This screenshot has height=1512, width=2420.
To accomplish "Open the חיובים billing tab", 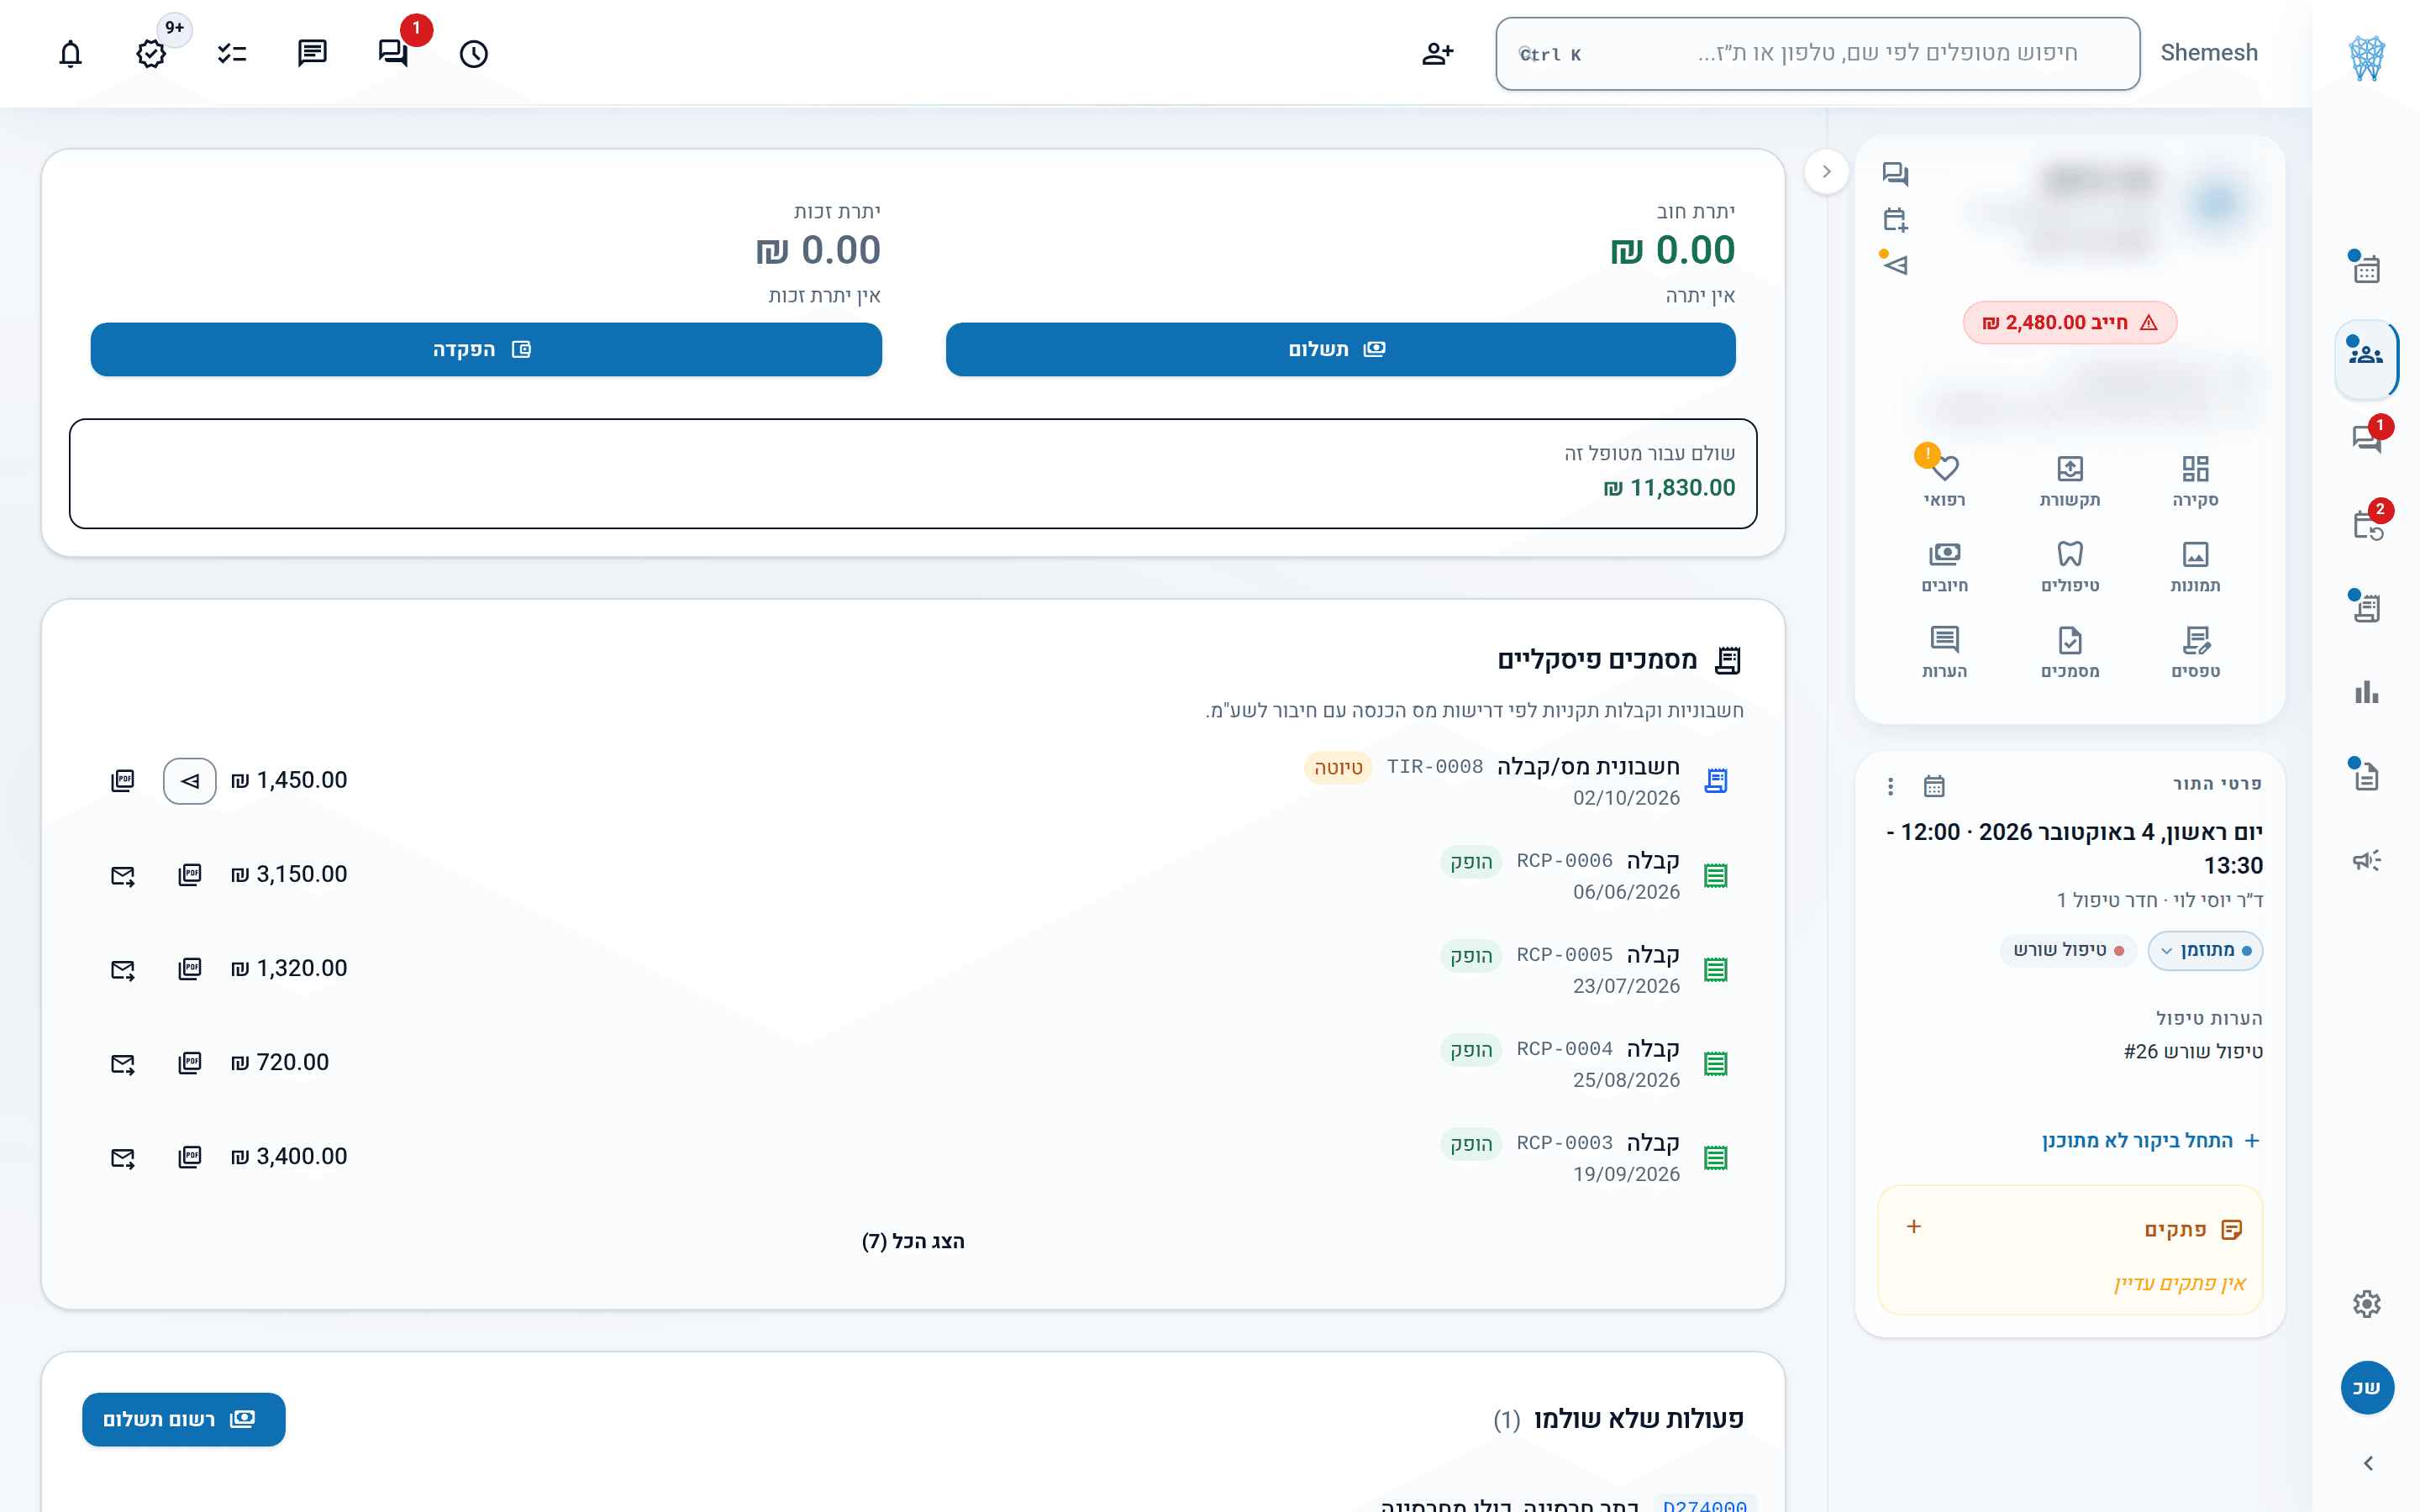I will click(1944, 566).
